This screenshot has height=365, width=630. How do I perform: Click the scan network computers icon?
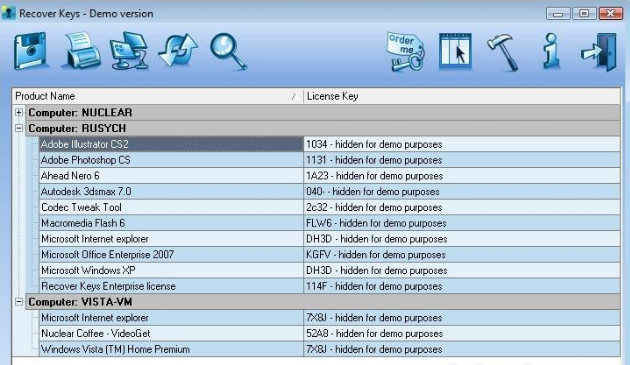coord(129,51)
